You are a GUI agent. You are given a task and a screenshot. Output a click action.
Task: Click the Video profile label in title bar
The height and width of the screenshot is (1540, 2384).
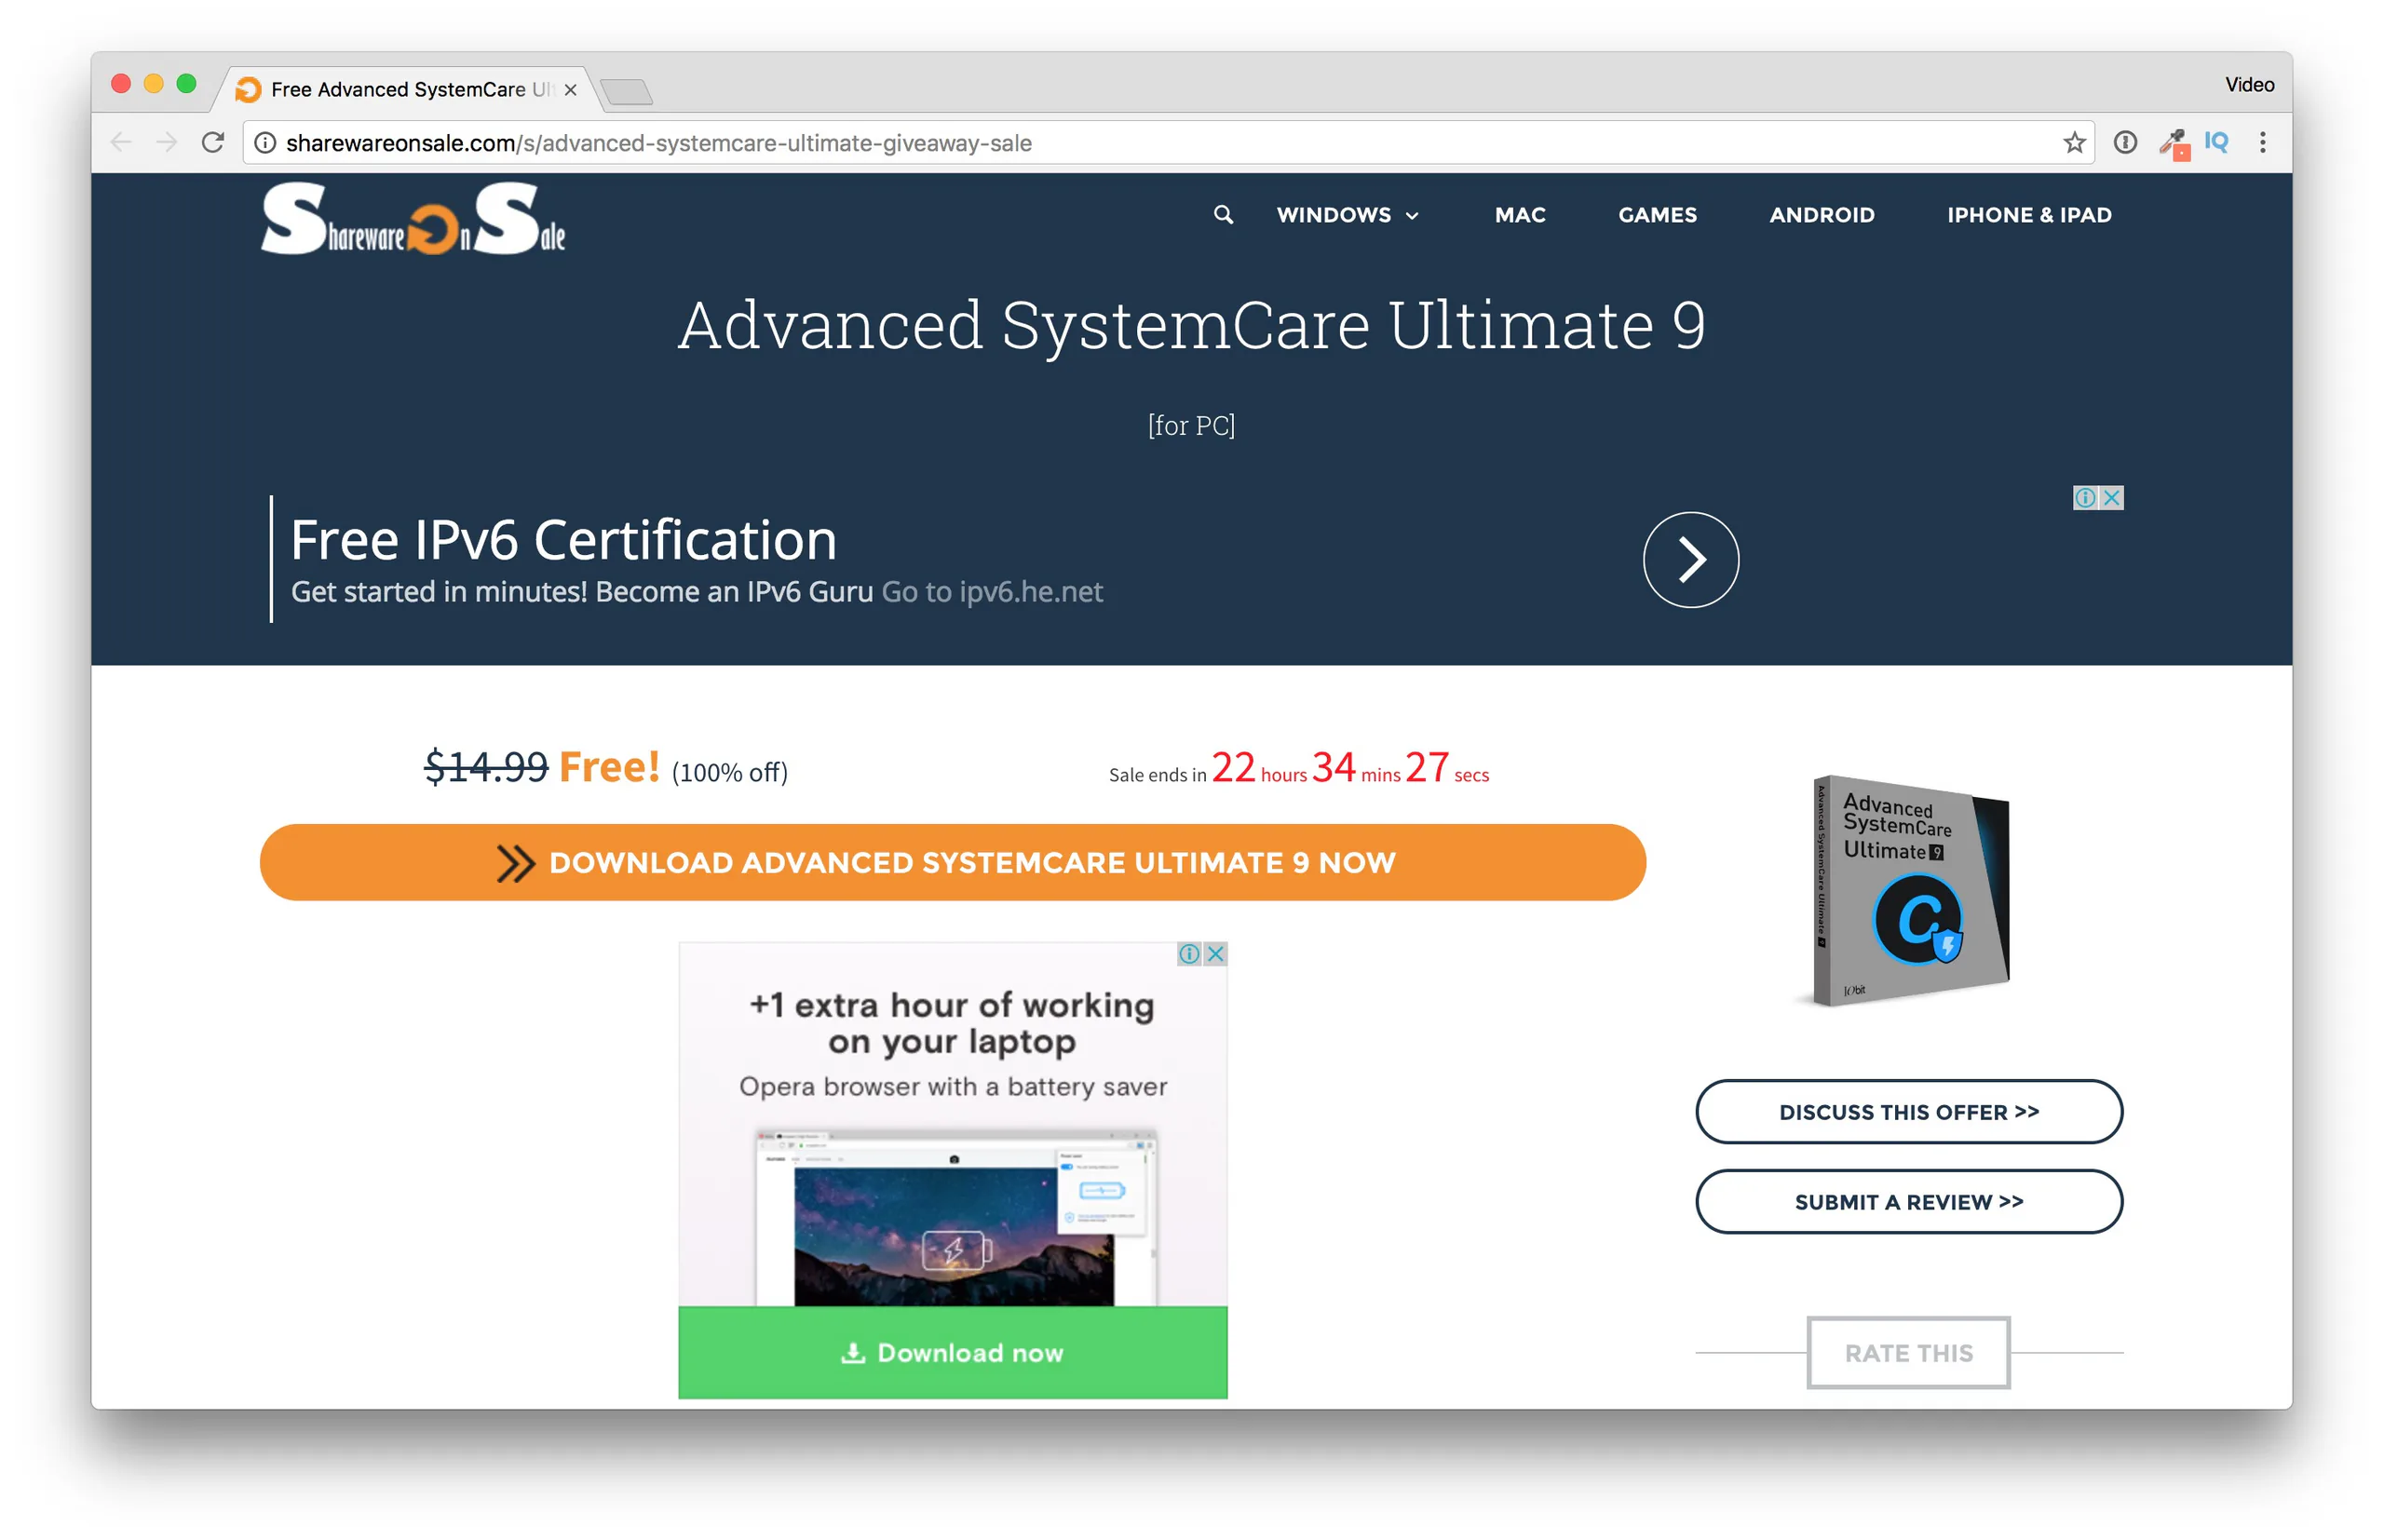pyautogui.click(x=2249, y=85)
